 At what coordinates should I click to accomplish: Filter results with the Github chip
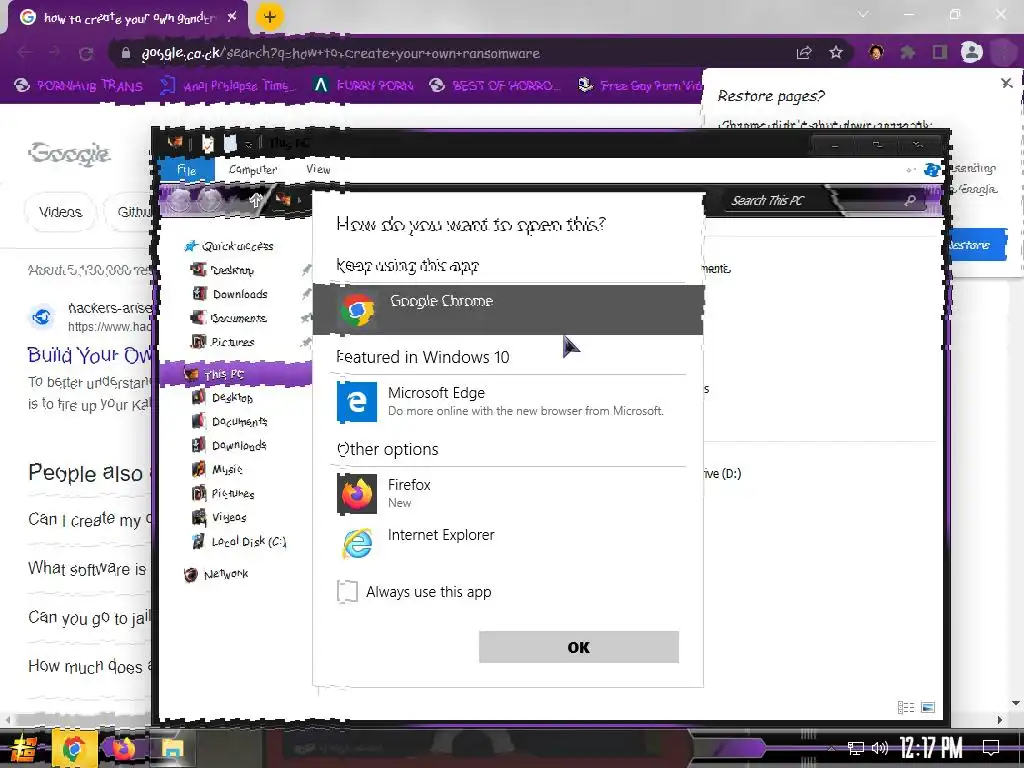click(x=129, y=212)
